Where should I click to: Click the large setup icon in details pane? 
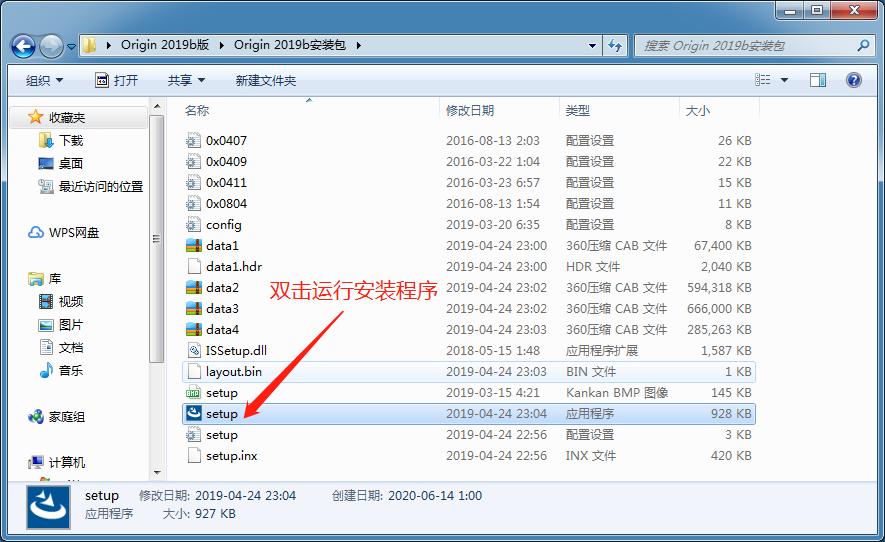tap(49, 507)
